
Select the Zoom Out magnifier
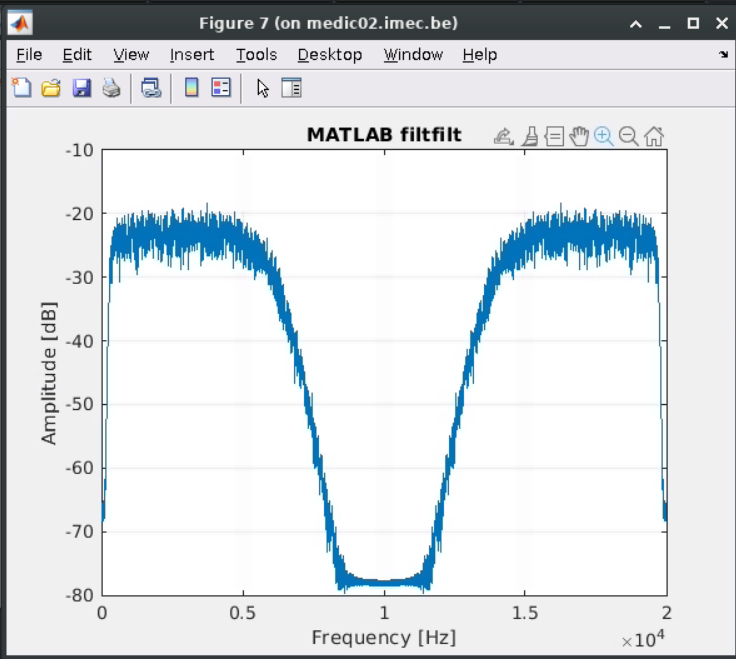pos(629,137)
